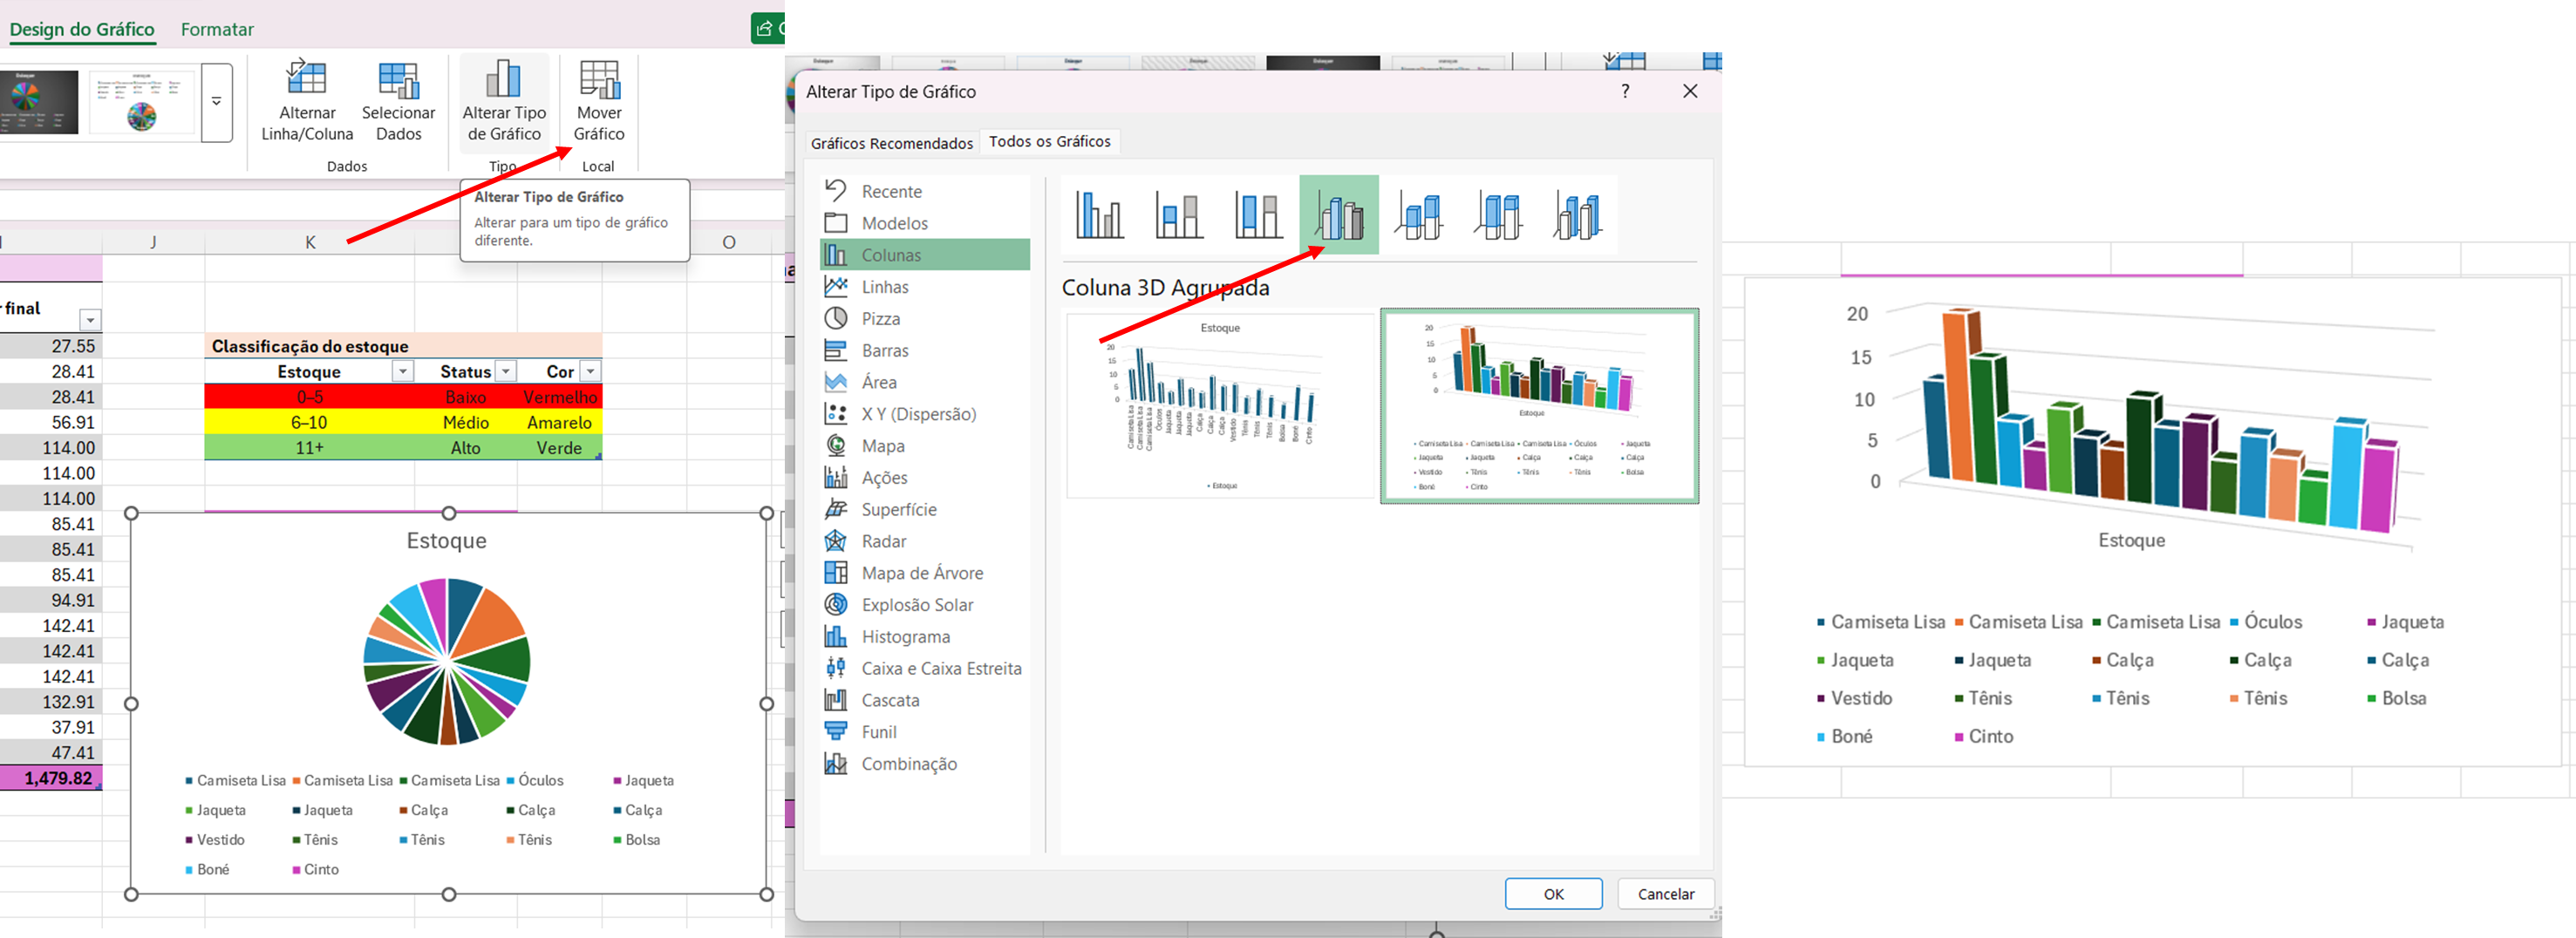The width and height of the screenshot is (2576, 938).
Task: Choose Modelos chart category
Action: point(925,223)
